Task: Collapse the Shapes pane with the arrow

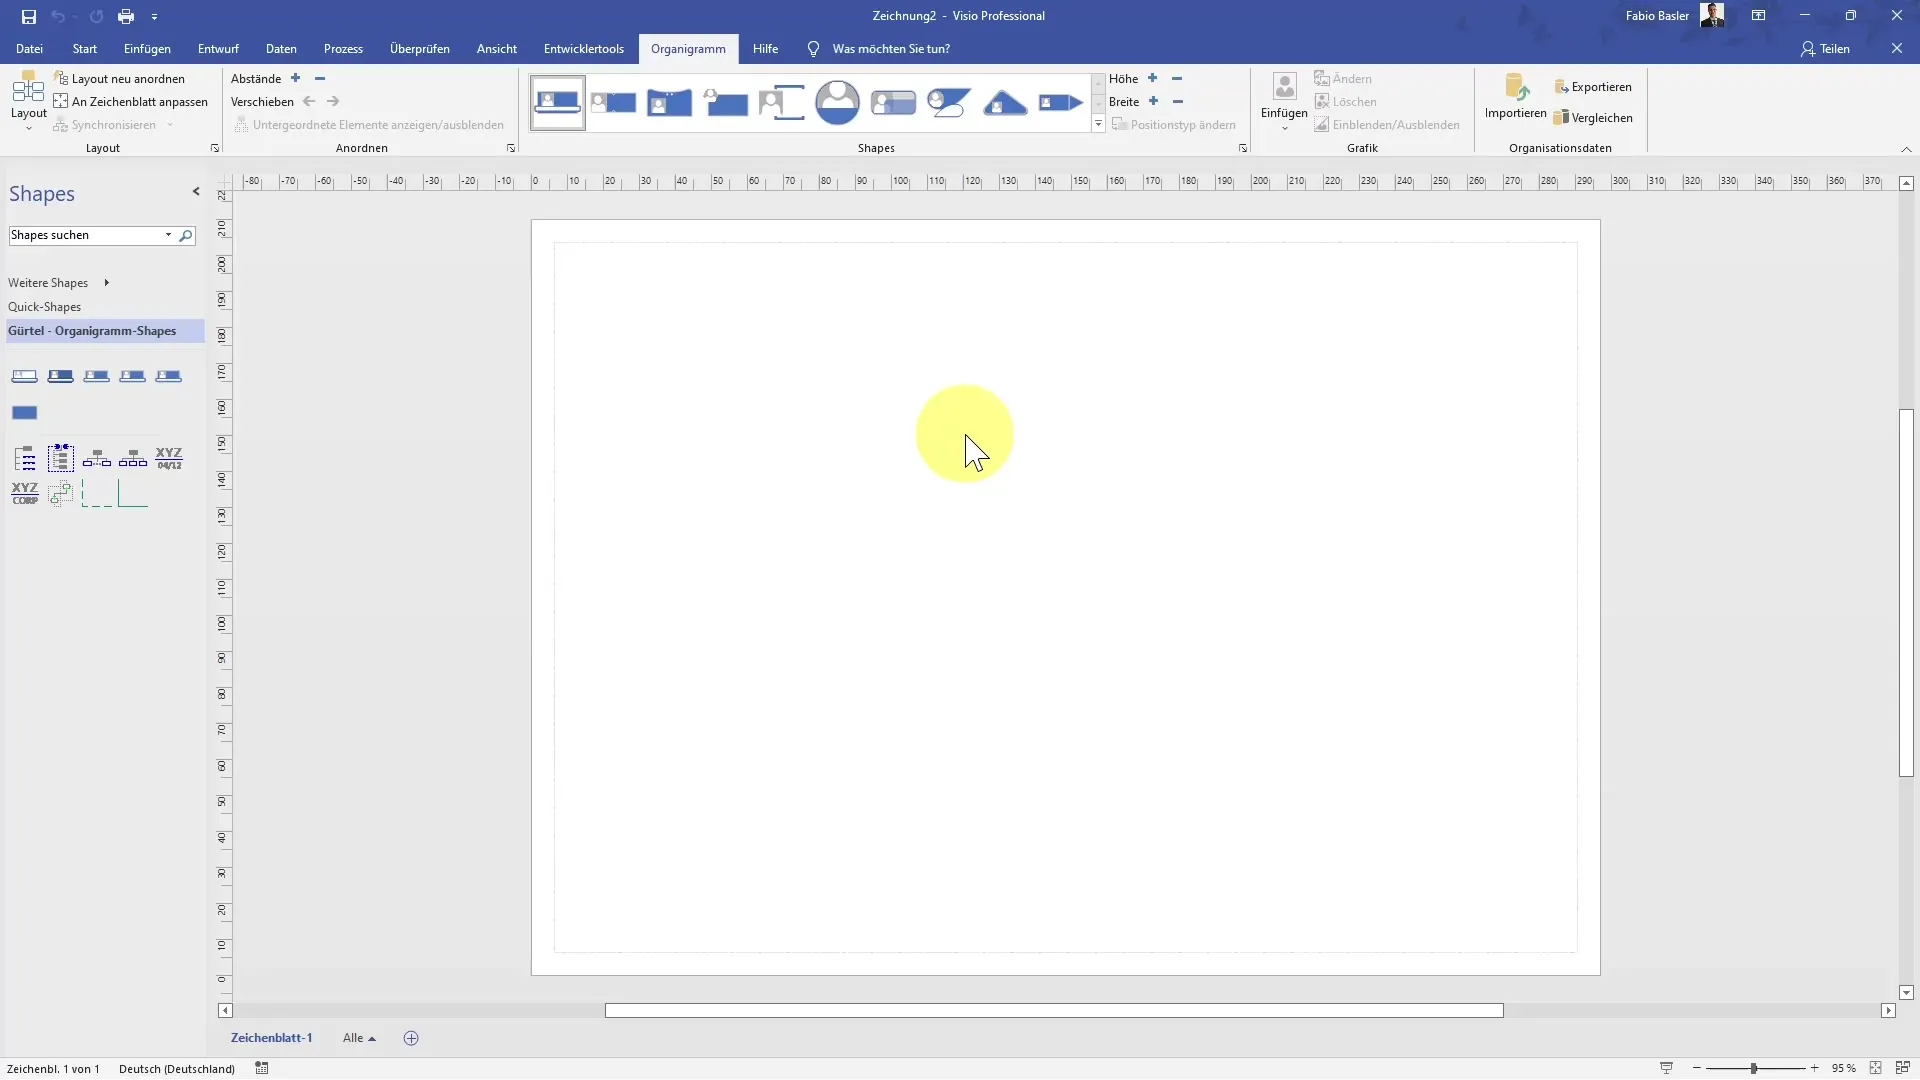Action: click(x=196, y=192)
